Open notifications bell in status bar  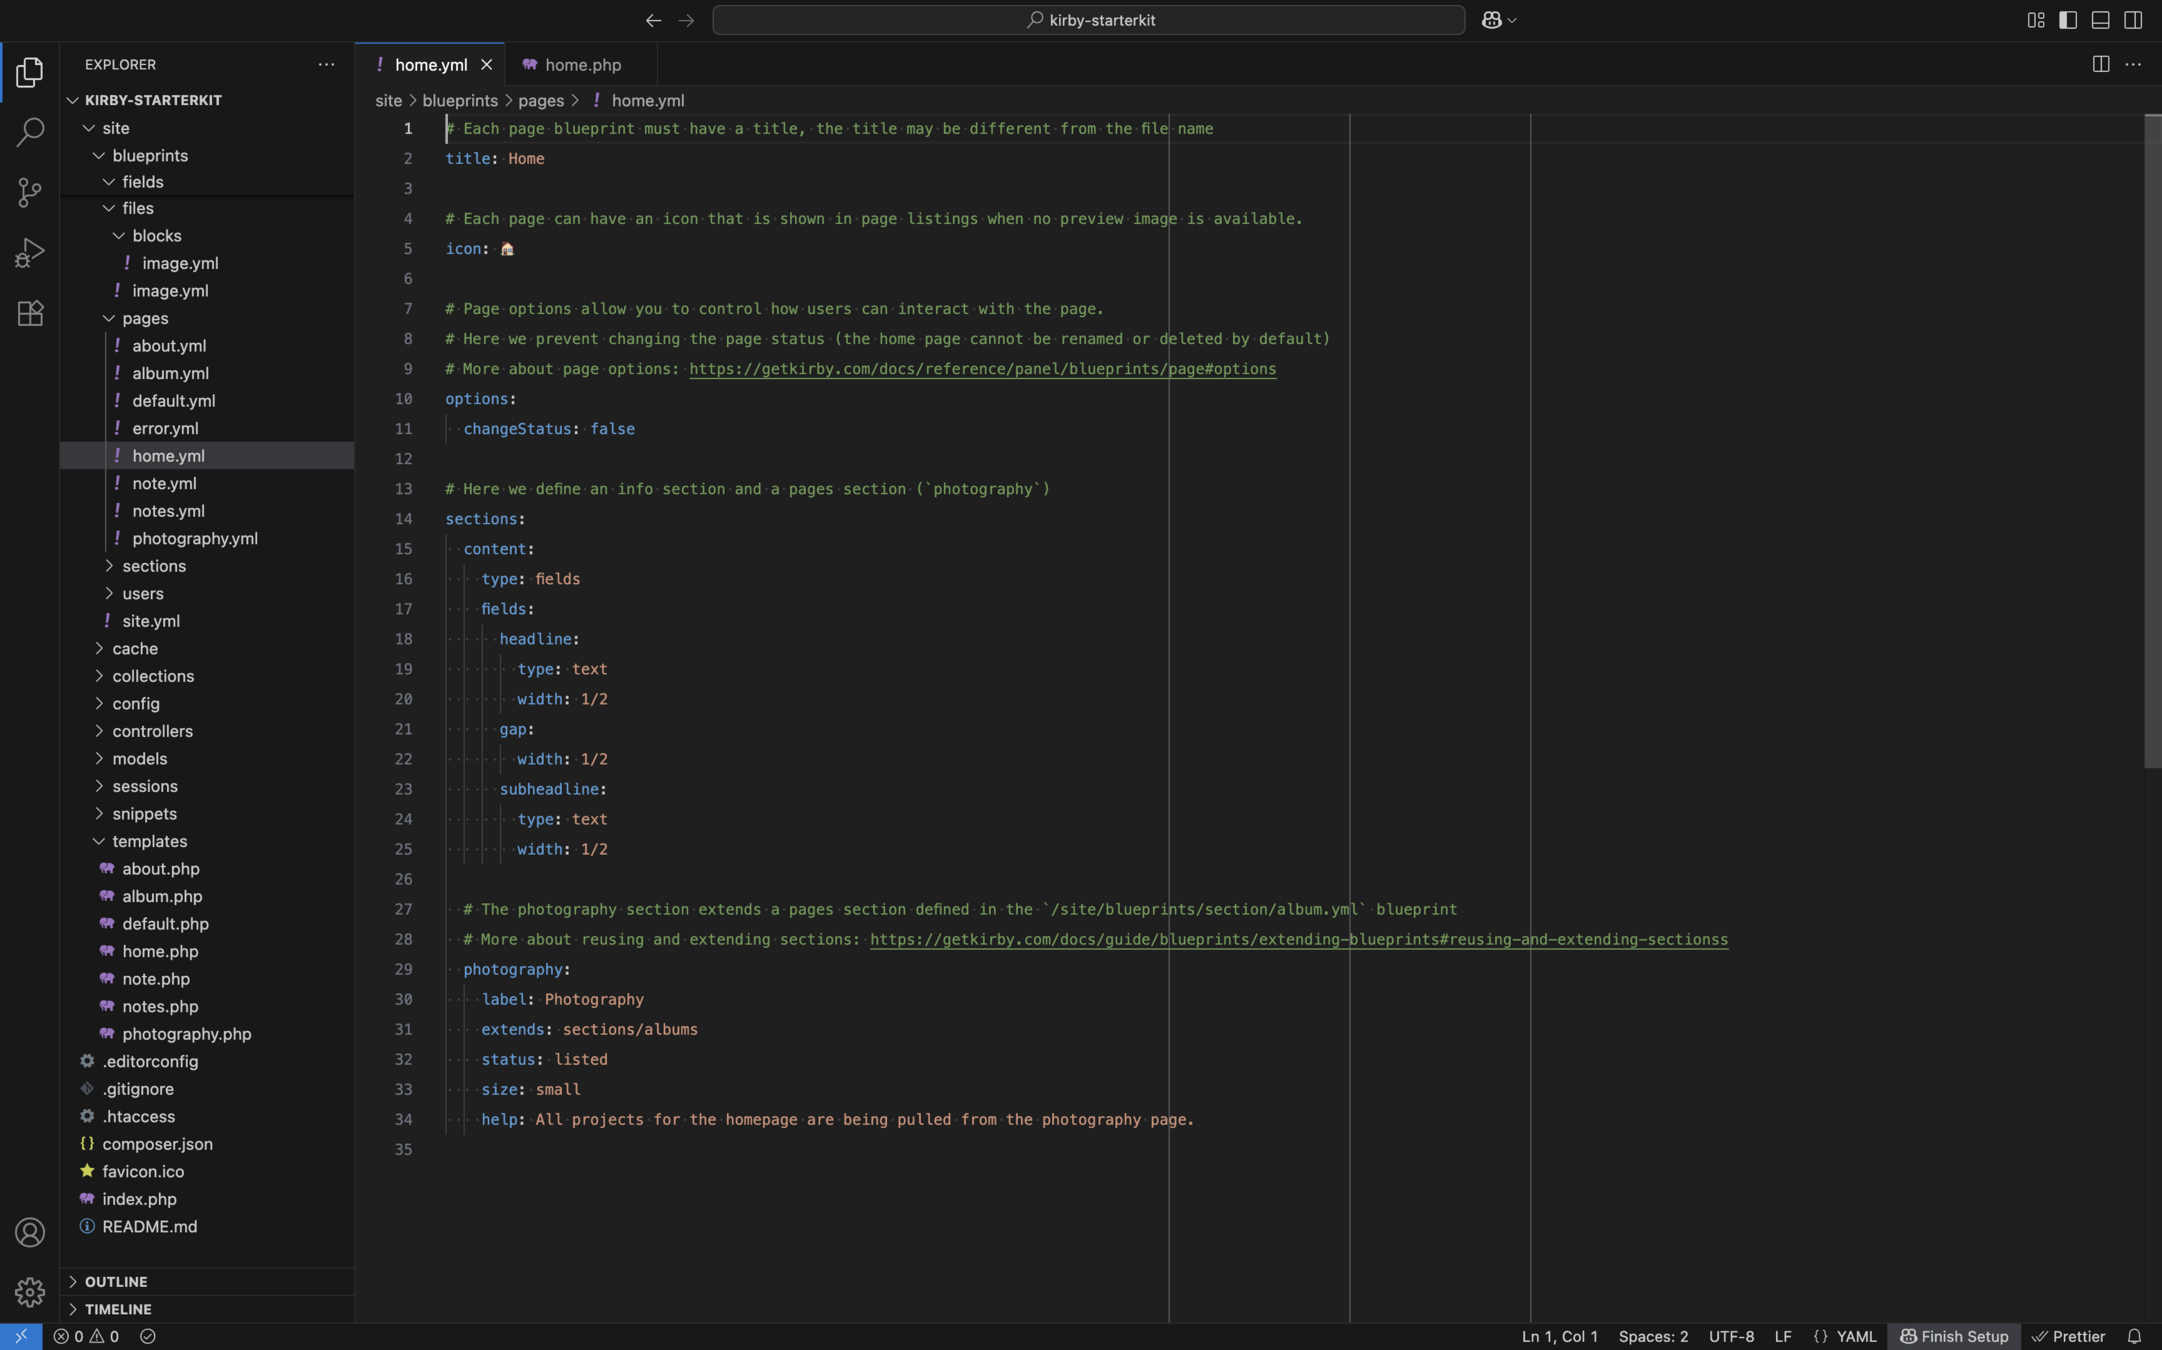[x=2133, y=1336]
